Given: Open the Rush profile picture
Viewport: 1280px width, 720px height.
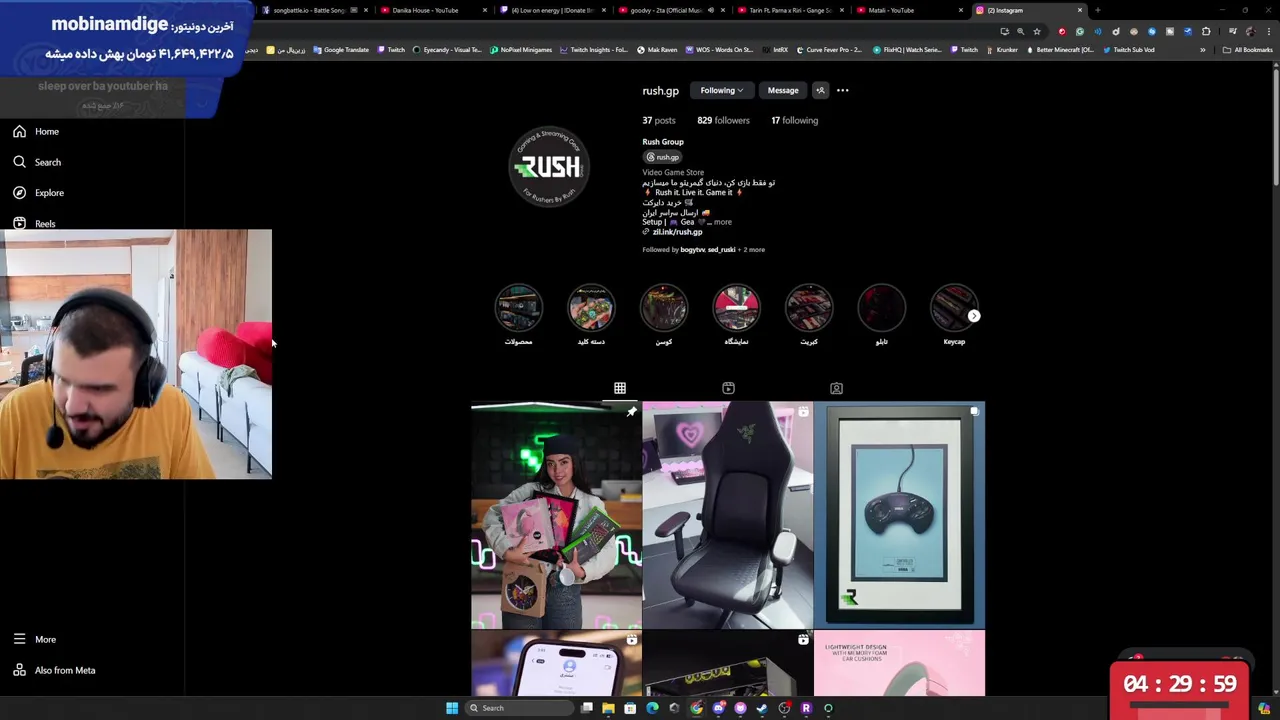Looking at the screenshot, I should [548, 166].
